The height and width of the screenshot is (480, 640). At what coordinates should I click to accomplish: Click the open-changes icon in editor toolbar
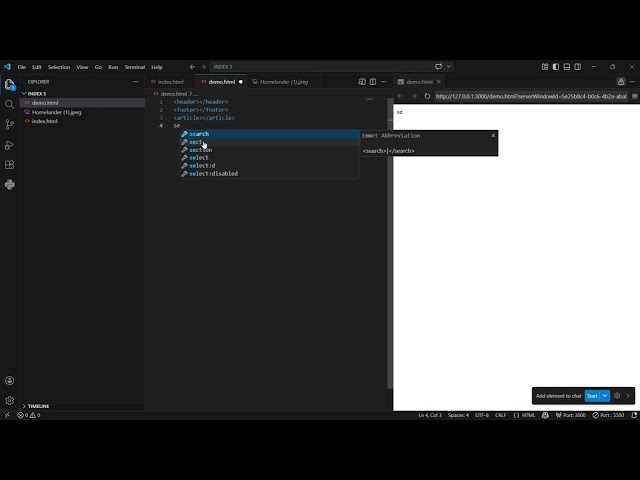(362, 82)
